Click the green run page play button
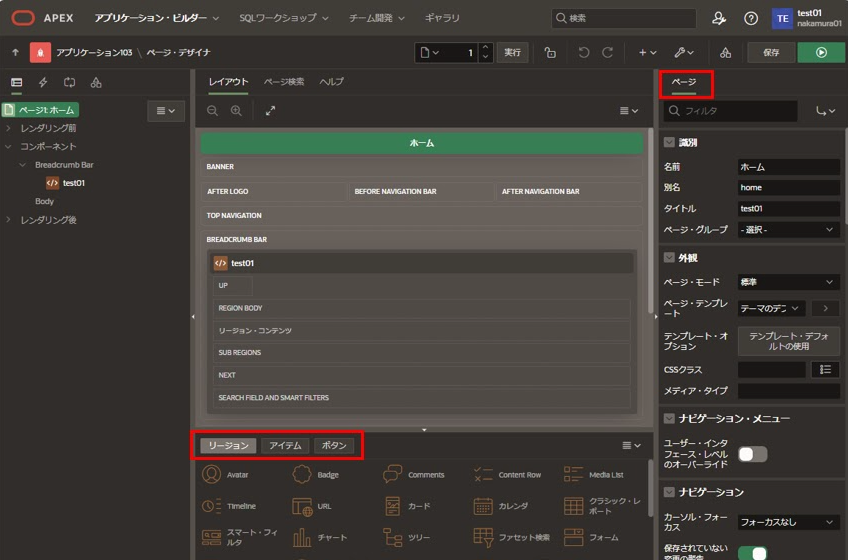Viewport: 848px width, 560px height. pyautogui.click(x=821, y=53)
